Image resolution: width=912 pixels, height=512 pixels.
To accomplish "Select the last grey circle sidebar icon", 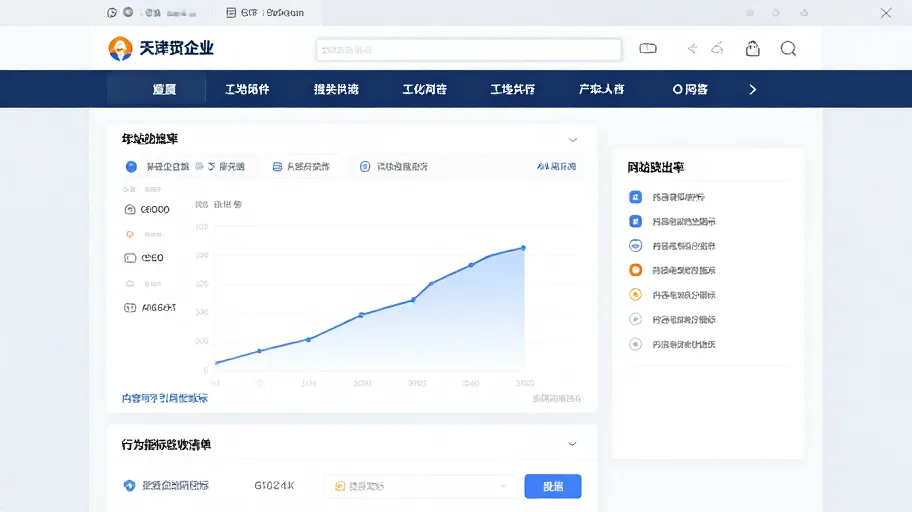I will (x=636, y=344).
